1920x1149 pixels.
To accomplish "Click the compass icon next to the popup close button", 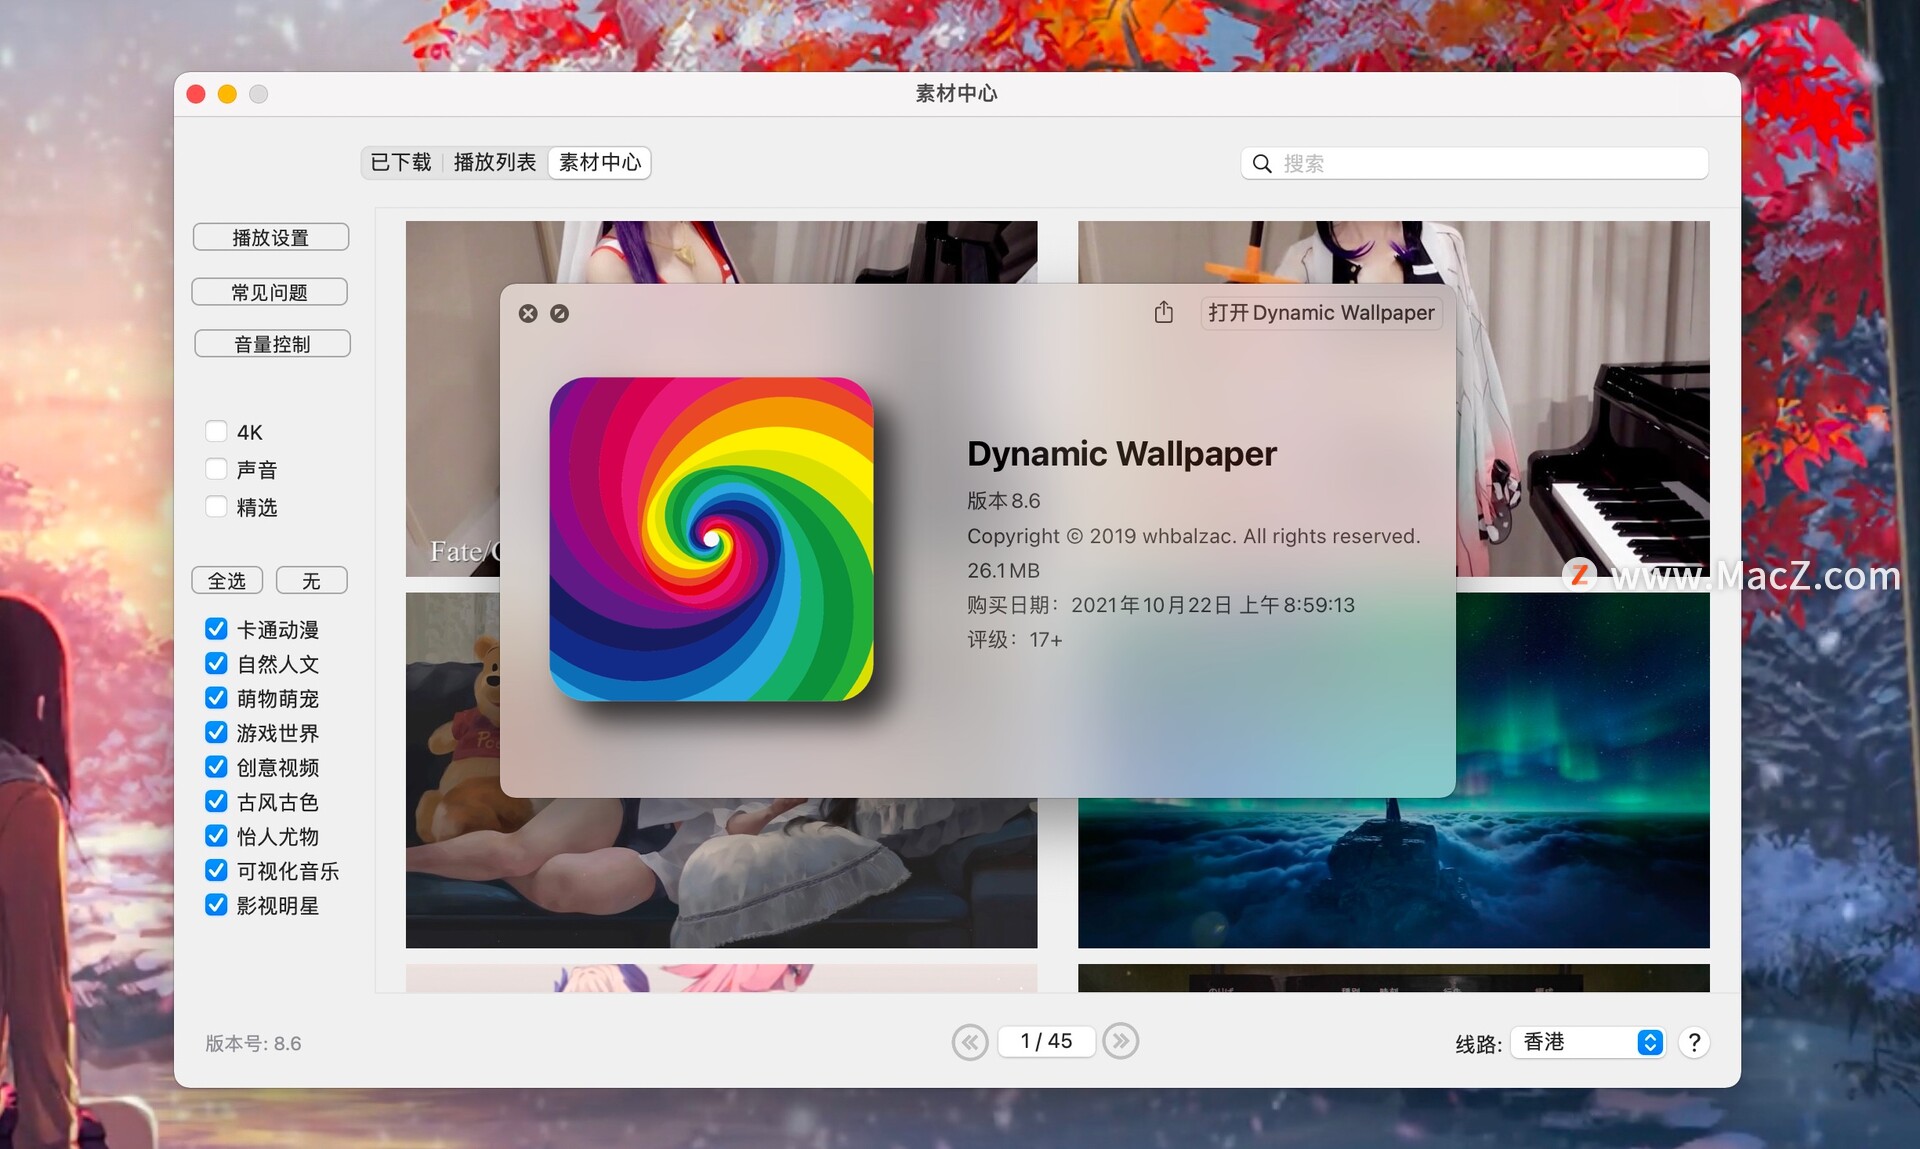I will (x=560, y=314).
